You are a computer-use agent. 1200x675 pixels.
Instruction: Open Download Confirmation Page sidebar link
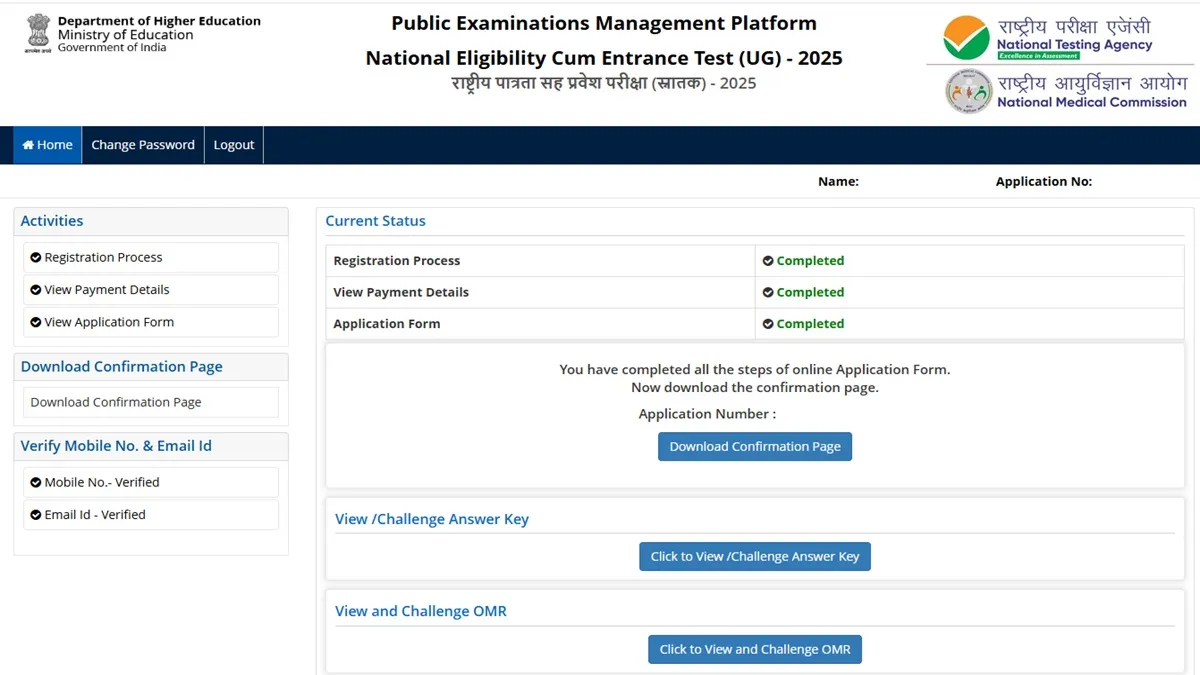click(116, 402)
